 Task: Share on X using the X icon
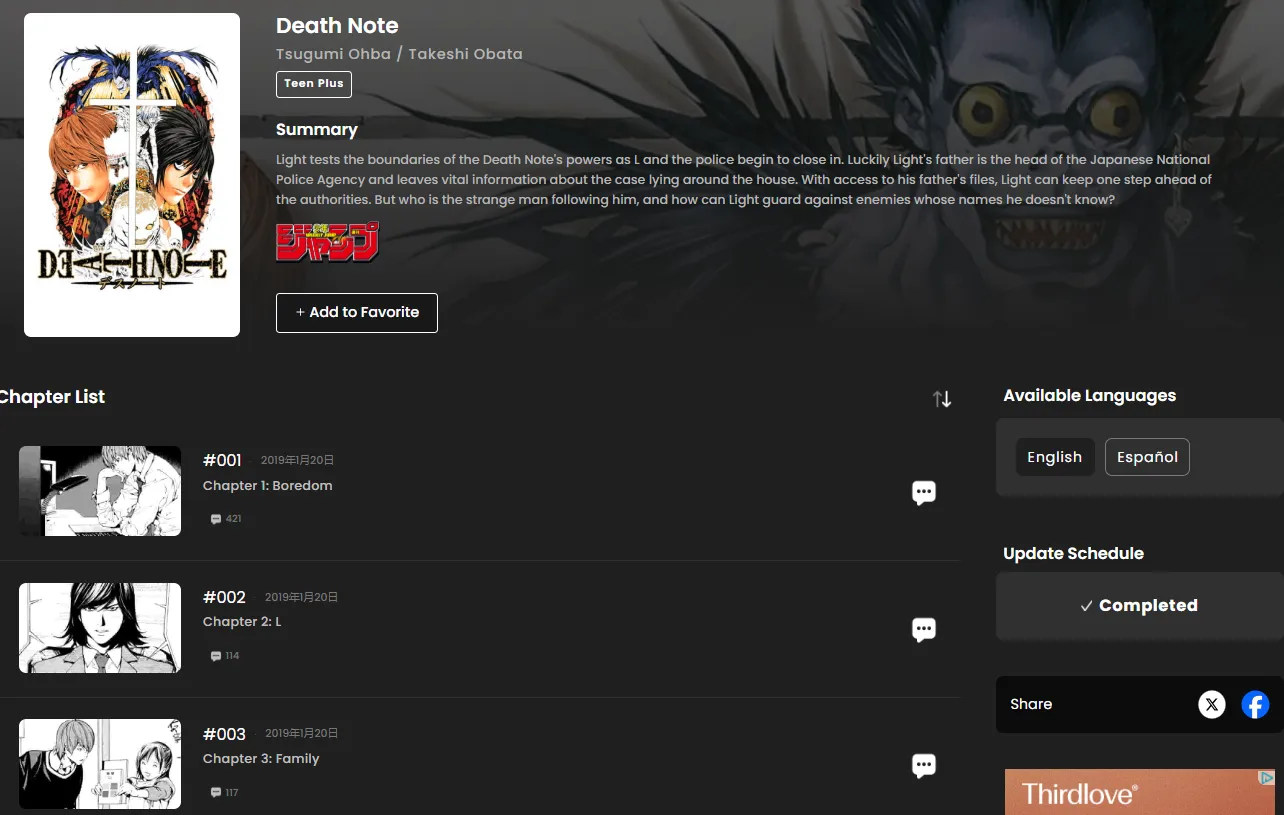tap(1212, 704)
